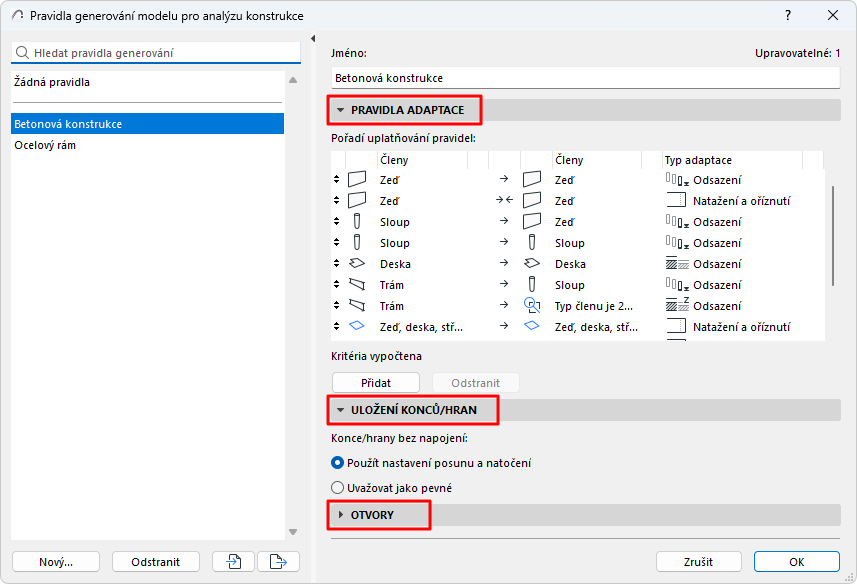Click the Jméno text field
The height and width of the screenshot is (584, 857).
[x=586, y=77]
